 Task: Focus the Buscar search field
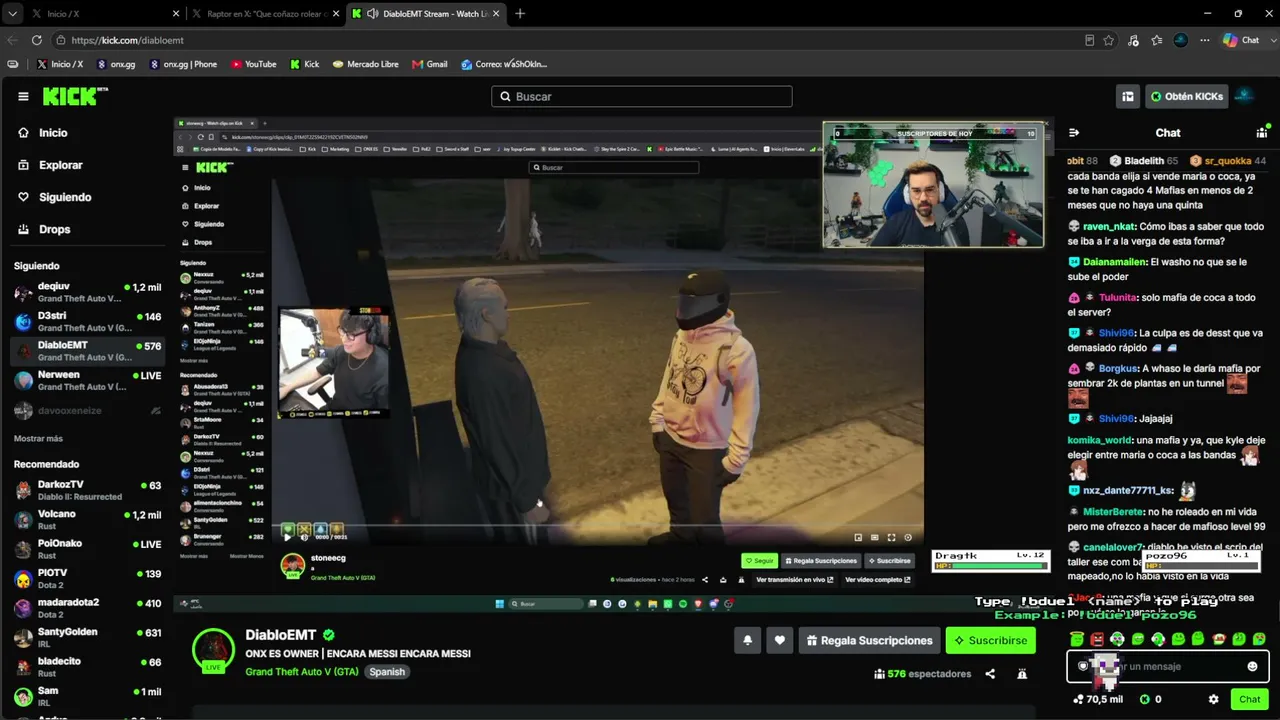pyautogui.click(x=642, y=96)
